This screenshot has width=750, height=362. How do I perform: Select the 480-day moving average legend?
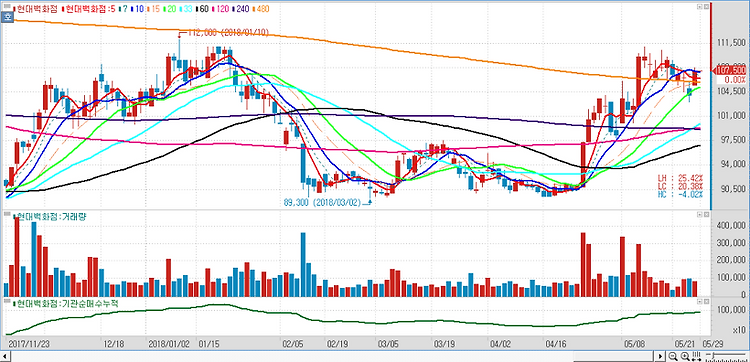[261, 9]
